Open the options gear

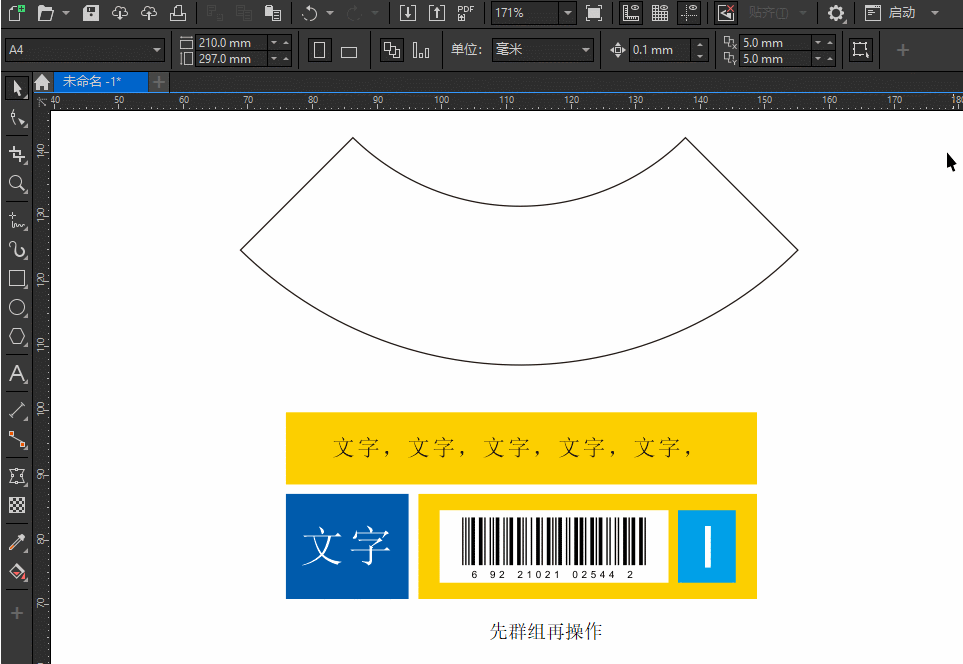[x=836, y=12]
